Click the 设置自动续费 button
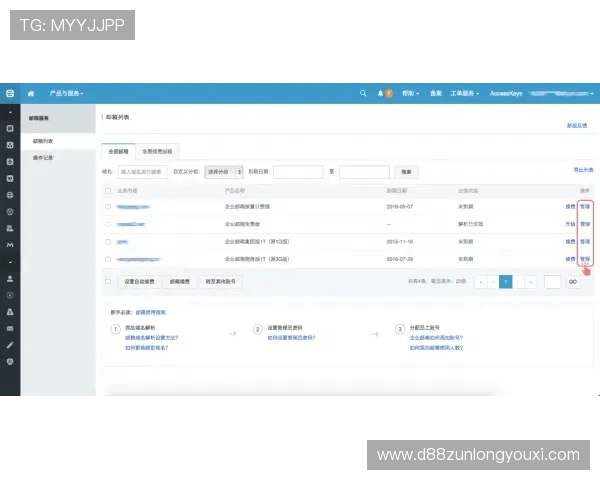 tap(139, 281)
